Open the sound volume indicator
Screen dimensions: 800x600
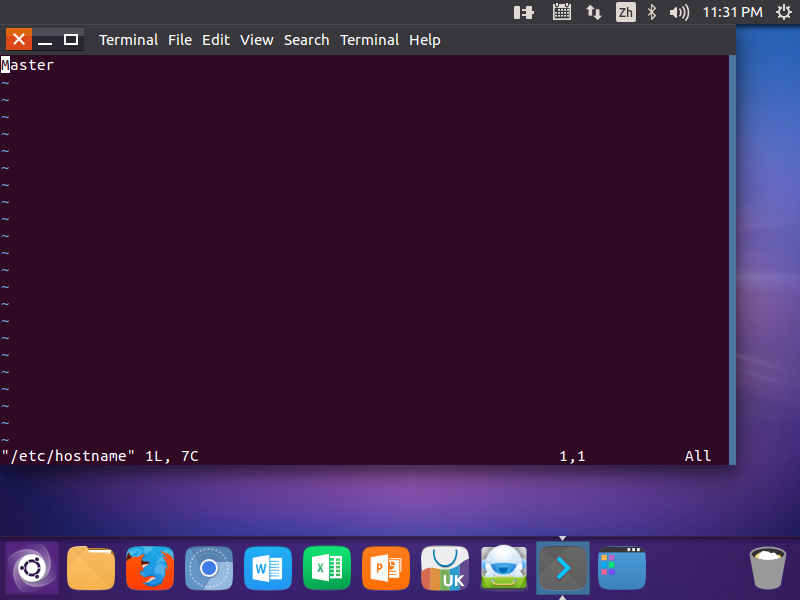point(679,12)
